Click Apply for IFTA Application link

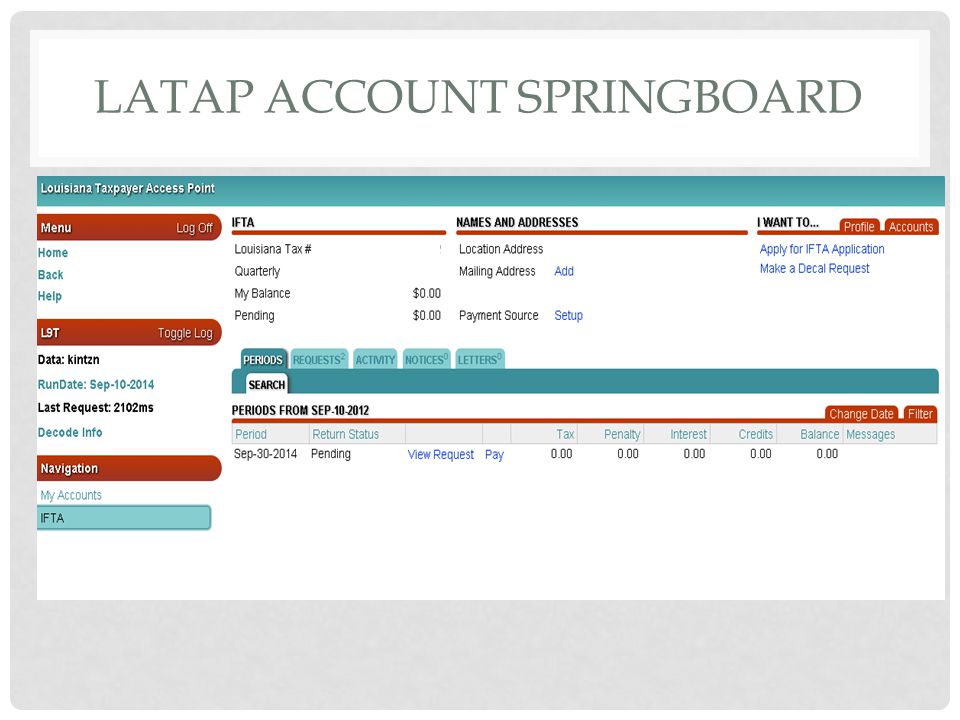coord(822,249)
